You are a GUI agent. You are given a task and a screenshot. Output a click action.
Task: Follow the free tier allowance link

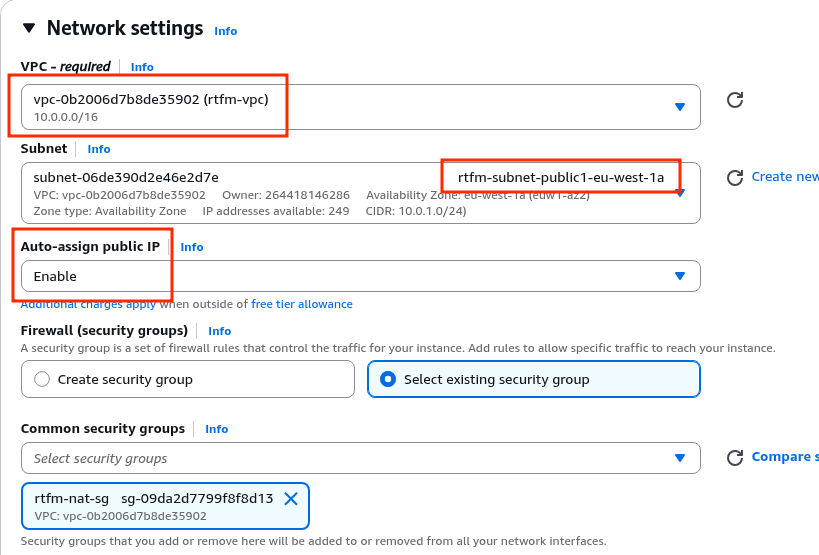(x=301, y=304)
